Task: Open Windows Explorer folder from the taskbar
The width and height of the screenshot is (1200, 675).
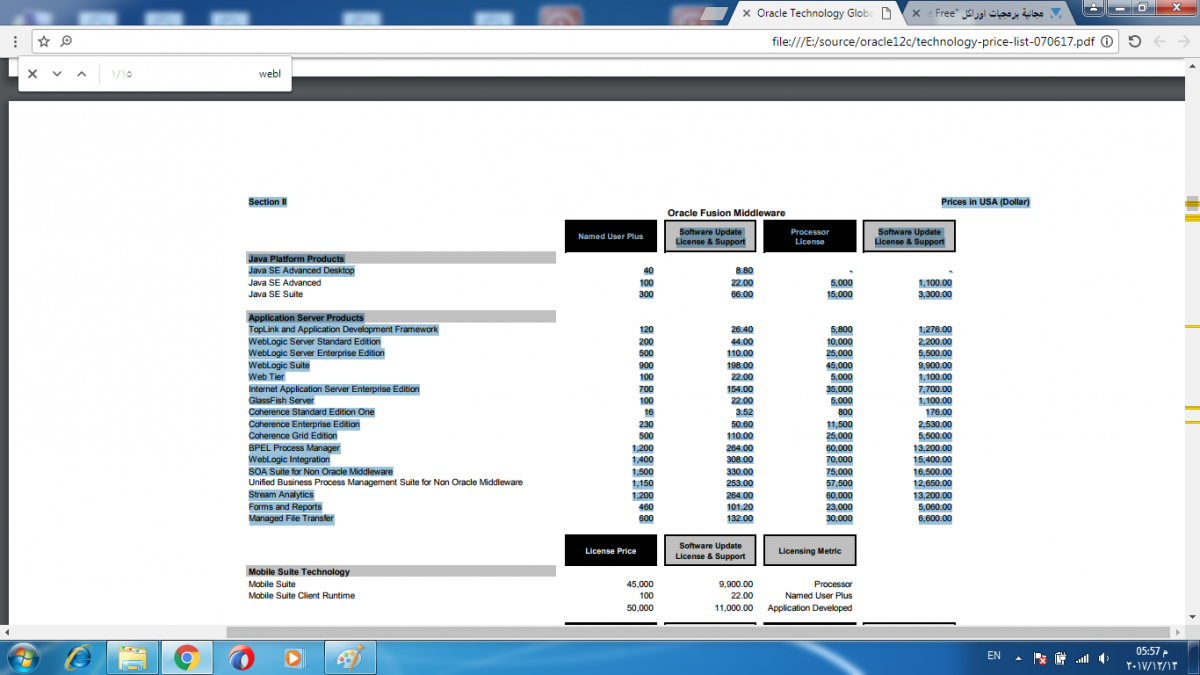Action: [132, 657]
